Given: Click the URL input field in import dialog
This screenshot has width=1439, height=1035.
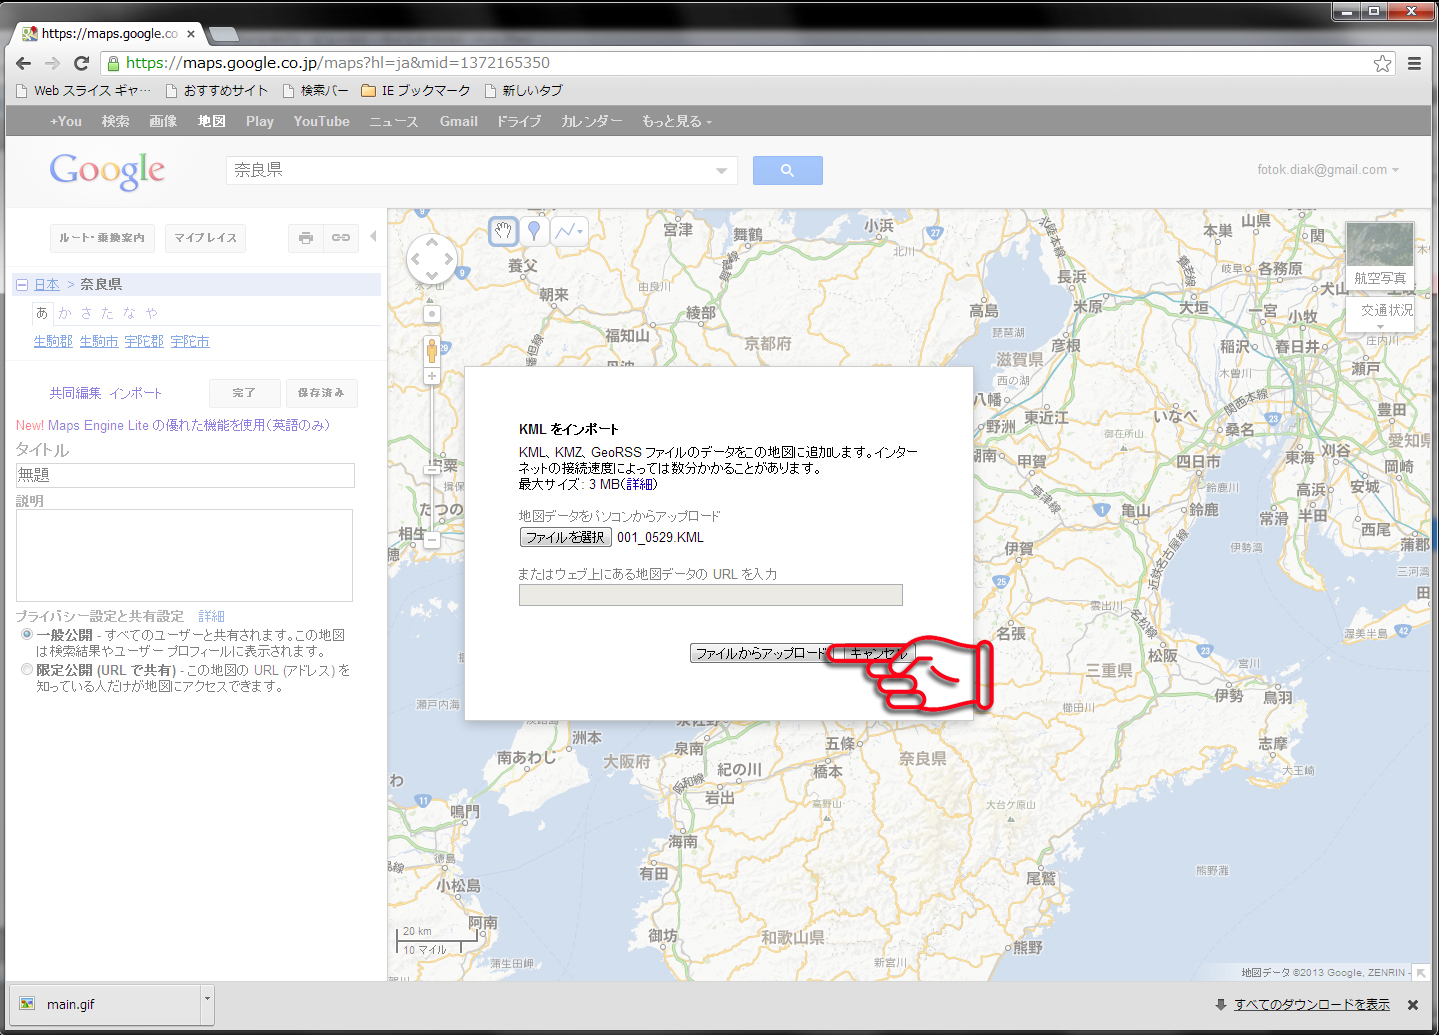Looking at the screenshot, I should click(x=710, y=595).
